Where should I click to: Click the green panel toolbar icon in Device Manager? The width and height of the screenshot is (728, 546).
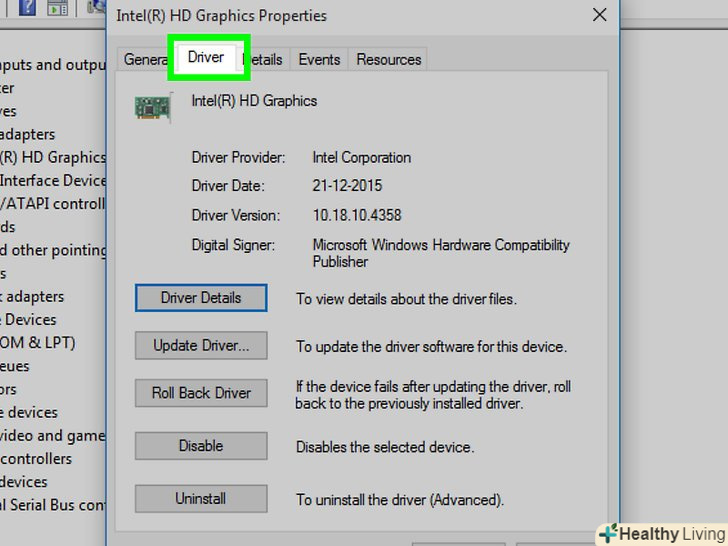click(58, 8)
